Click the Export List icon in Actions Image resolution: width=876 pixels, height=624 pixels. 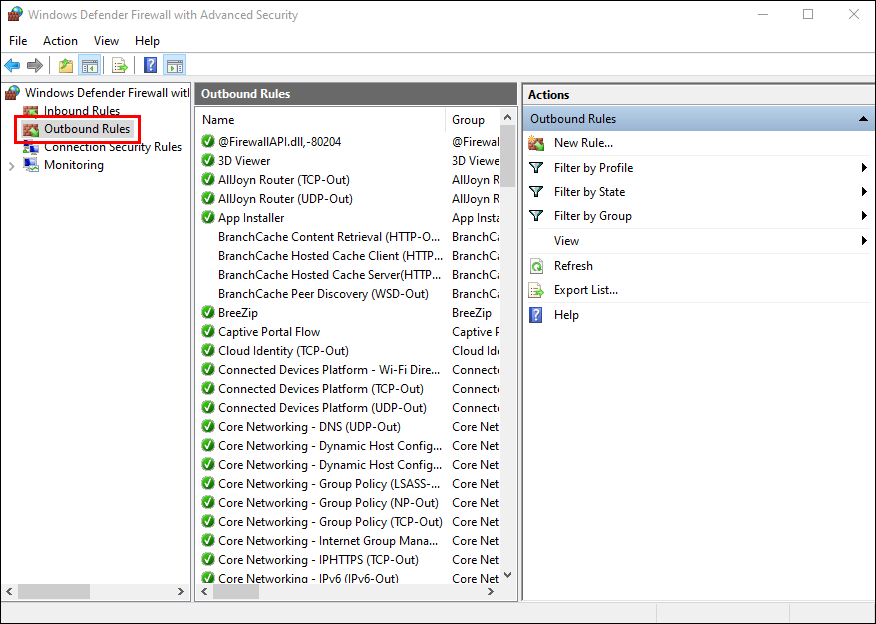pos(536,290)
